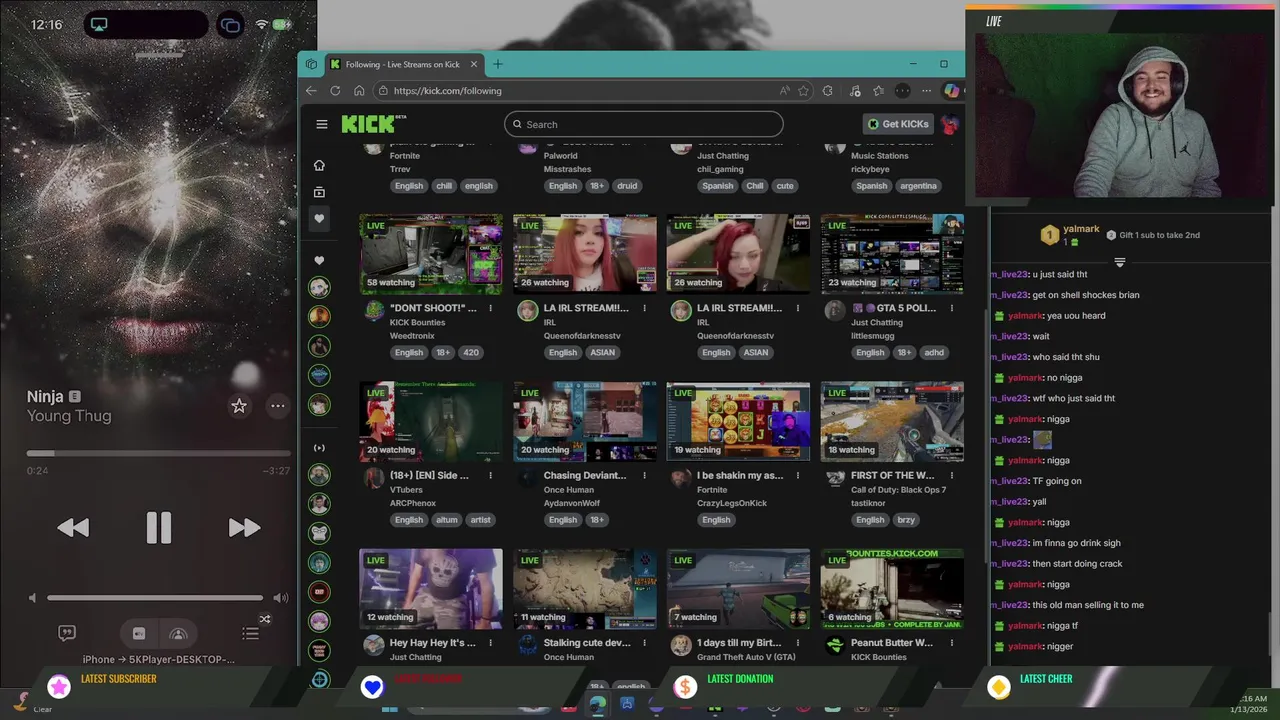The width and height of the screenshot is (1280, 720).
Task: Open options menu for Chasing Deviant stream
Action: coord(644,475)
